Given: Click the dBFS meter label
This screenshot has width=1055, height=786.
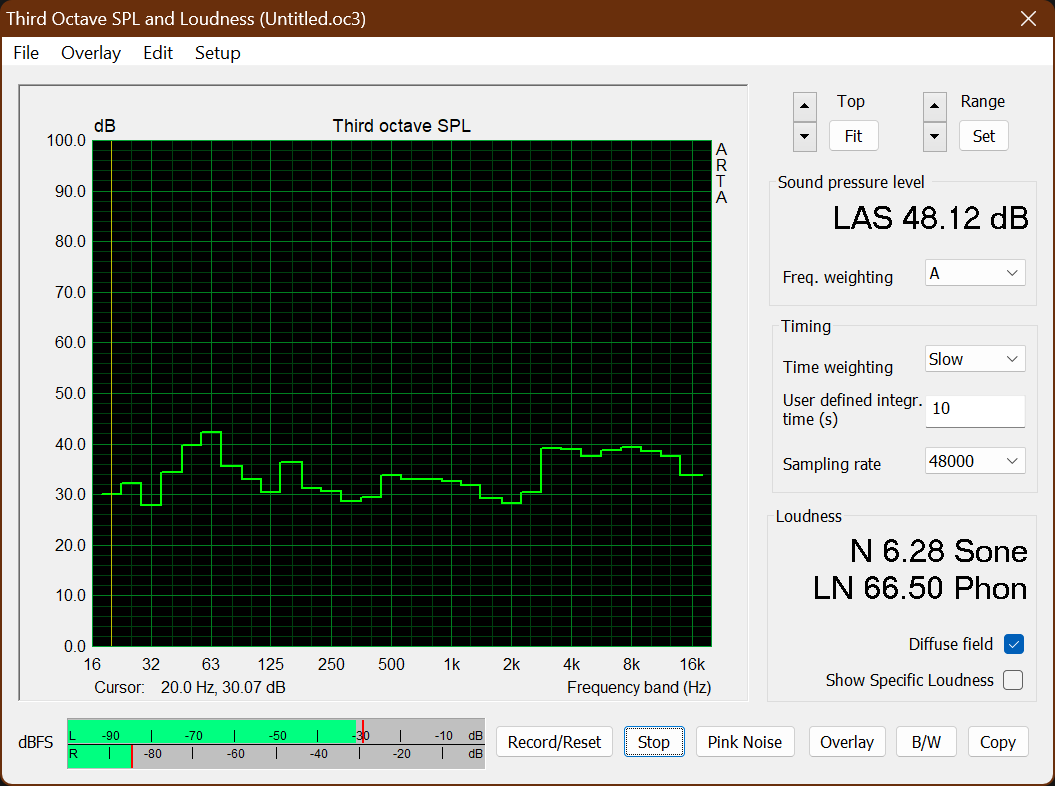Looking at the screenshot, I should pos(36,742).
